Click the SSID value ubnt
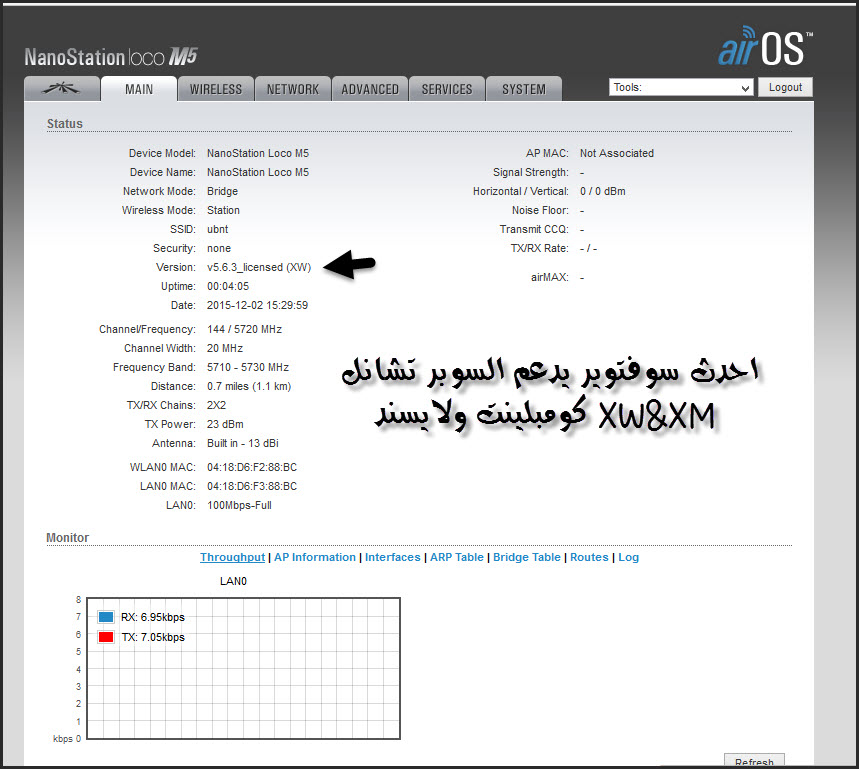 click(217, 229)
